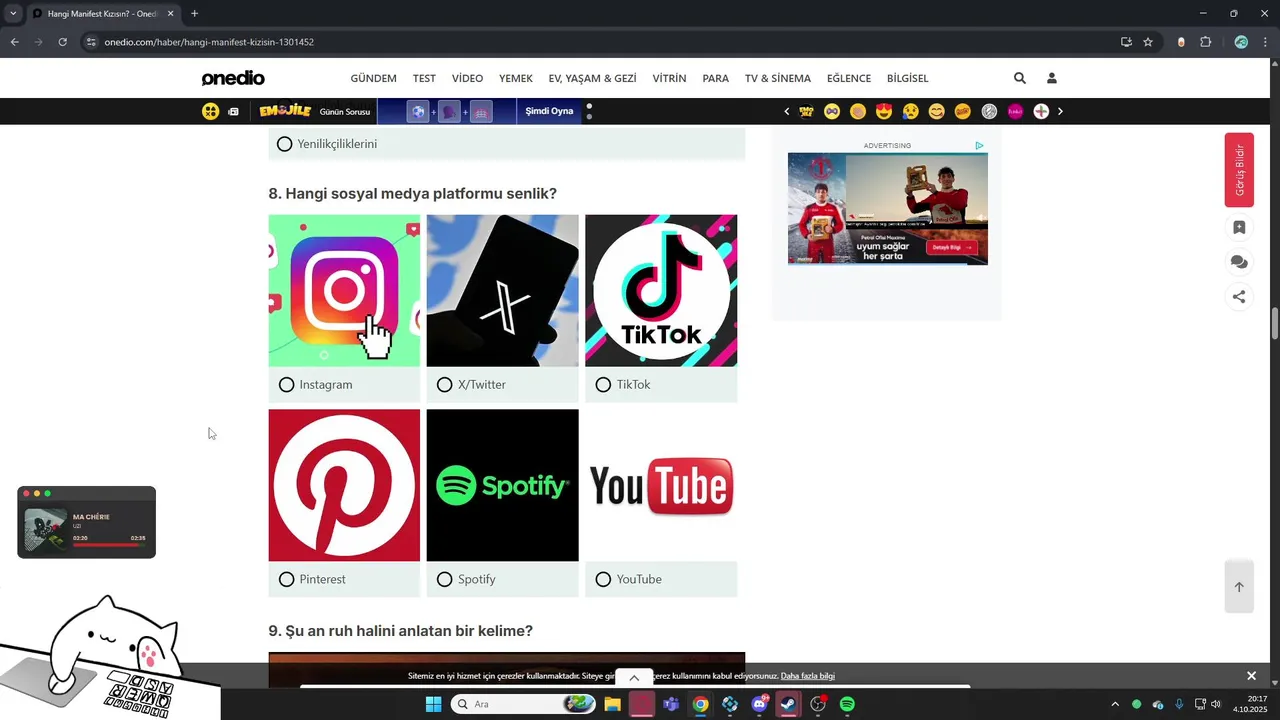This screenshot has height=720, width=1280.
Task: Click the YouTube logo image
Action: (x=661, y=485)
